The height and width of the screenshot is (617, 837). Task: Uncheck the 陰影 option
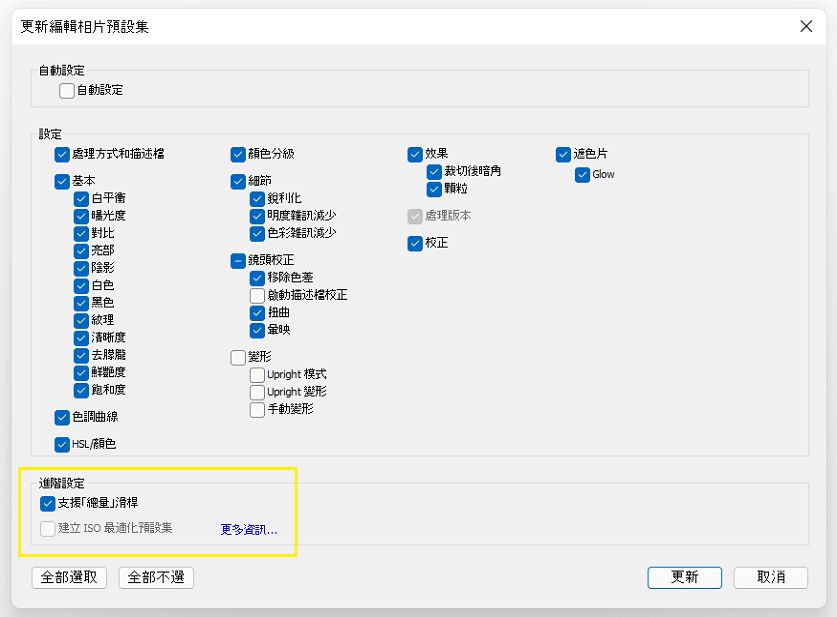point(81,268)
